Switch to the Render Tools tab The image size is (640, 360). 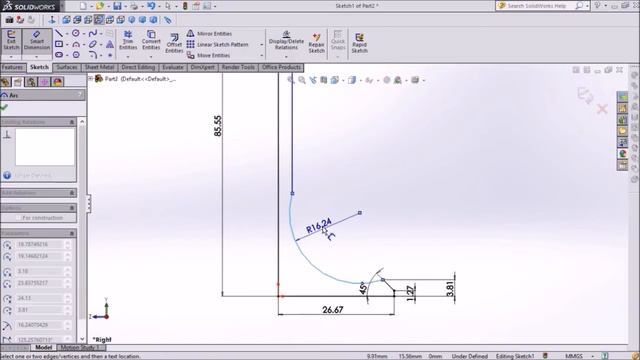coord(238,67)
